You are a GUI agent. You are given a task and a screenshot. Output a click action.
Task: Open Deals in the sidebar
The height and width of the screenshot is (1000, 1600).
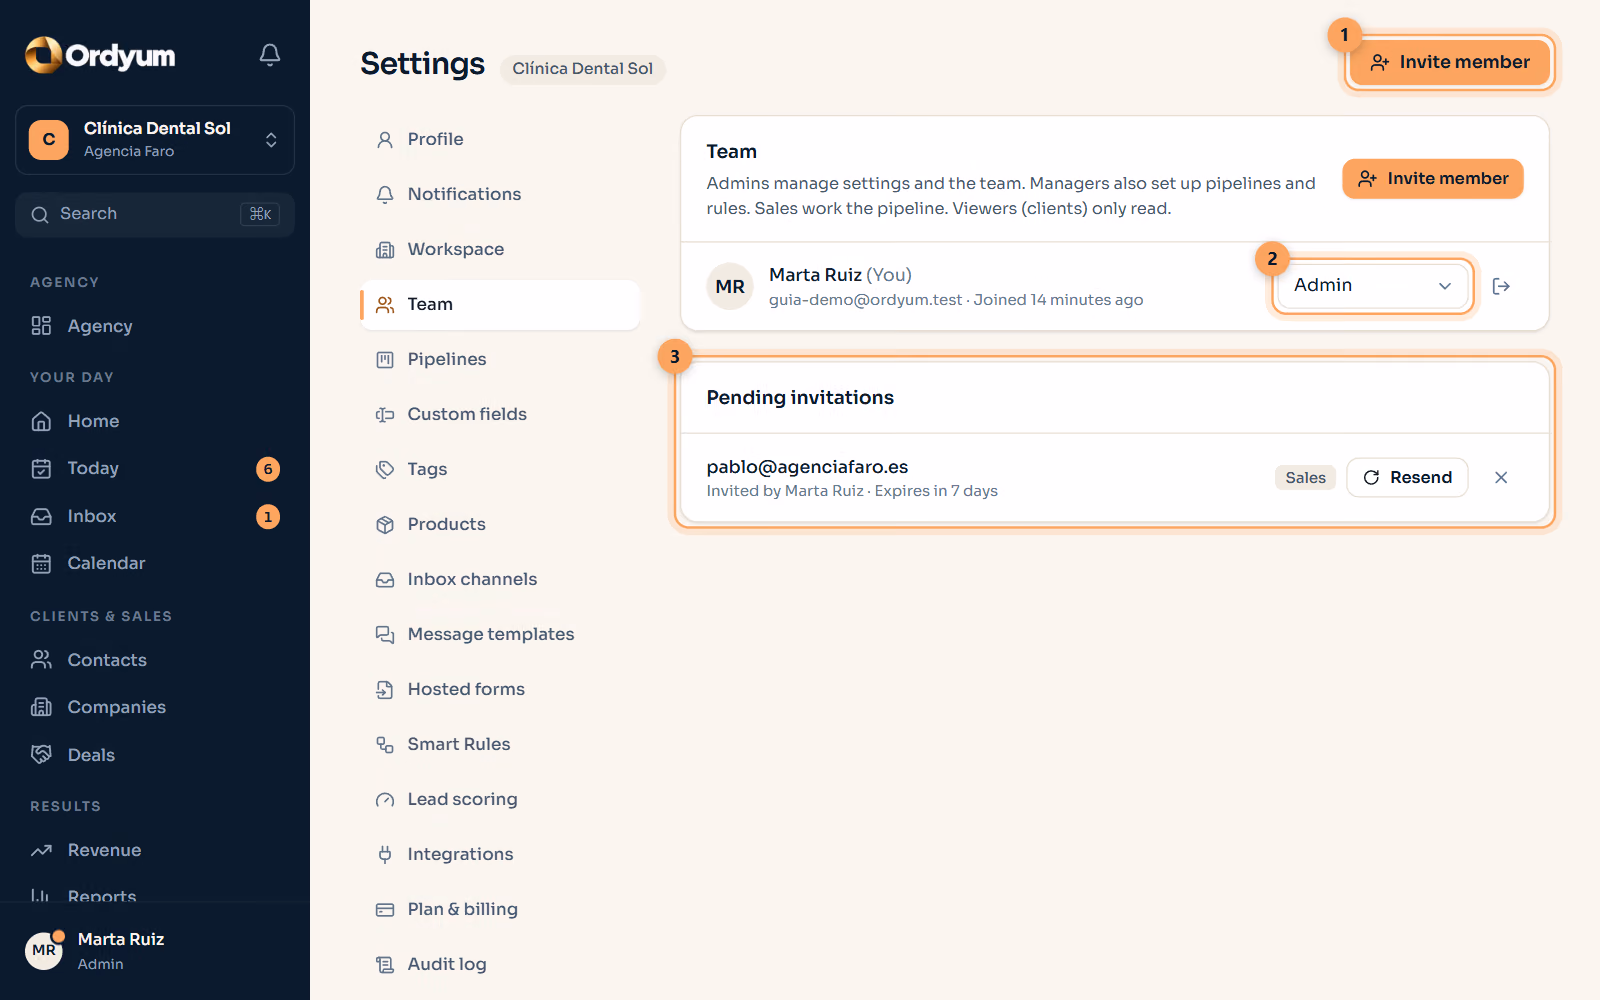click(x=155, y=755)
